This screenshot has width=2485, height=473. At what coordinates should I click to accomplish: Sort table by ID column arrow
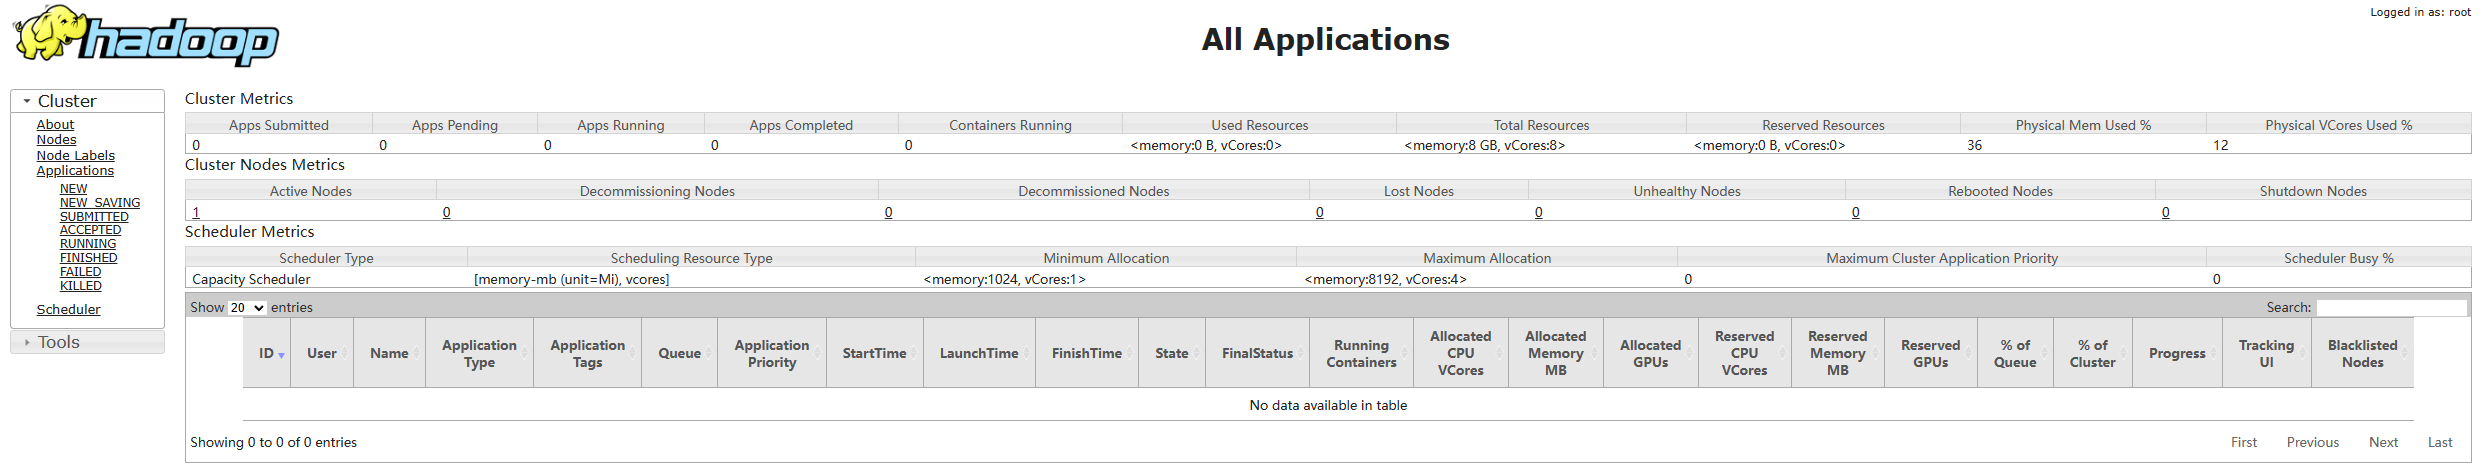pyautogui.click(x=281, y=355)
